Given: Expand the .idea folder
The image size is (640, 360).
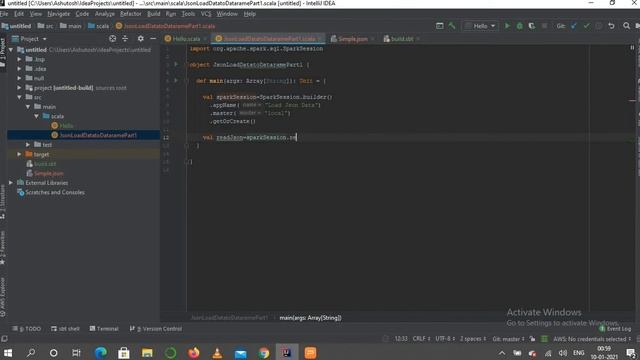Looking at the screenshot, I should [19, 69].
